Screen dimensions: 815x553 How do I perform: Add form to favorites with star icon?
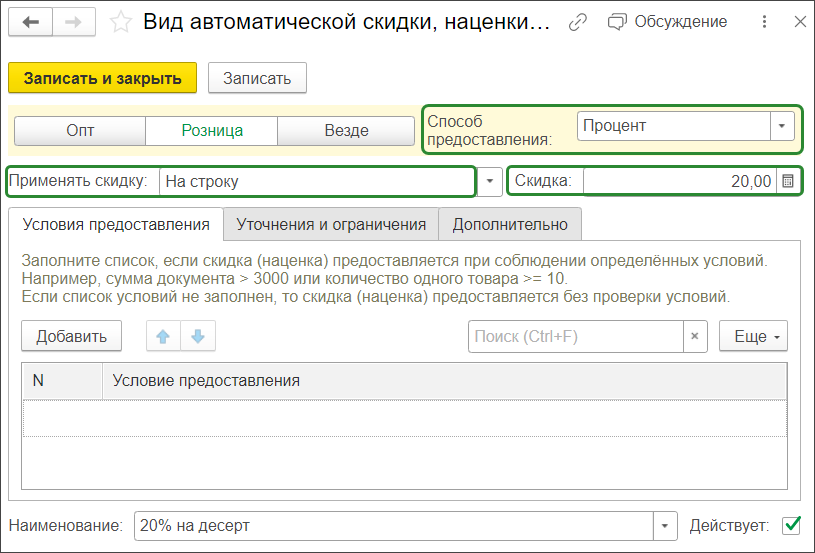(121, 22)
